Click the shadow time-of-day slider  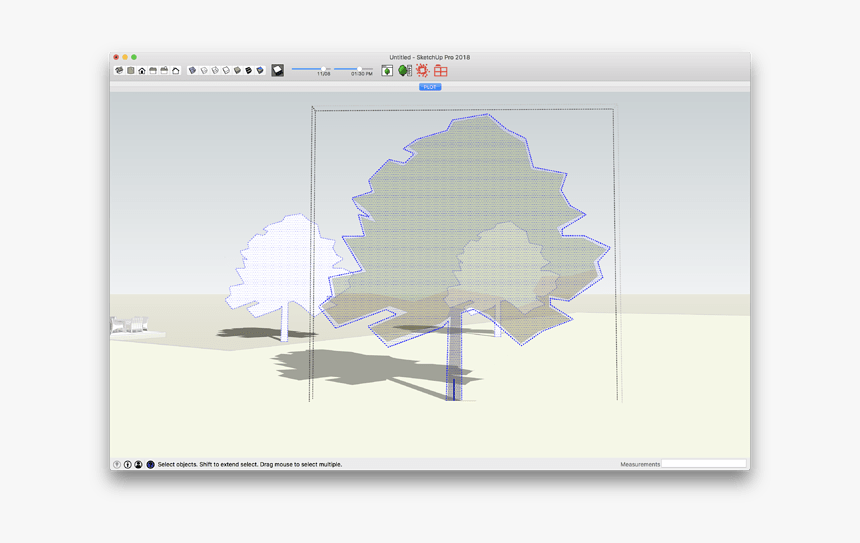(x=359, y=69)
